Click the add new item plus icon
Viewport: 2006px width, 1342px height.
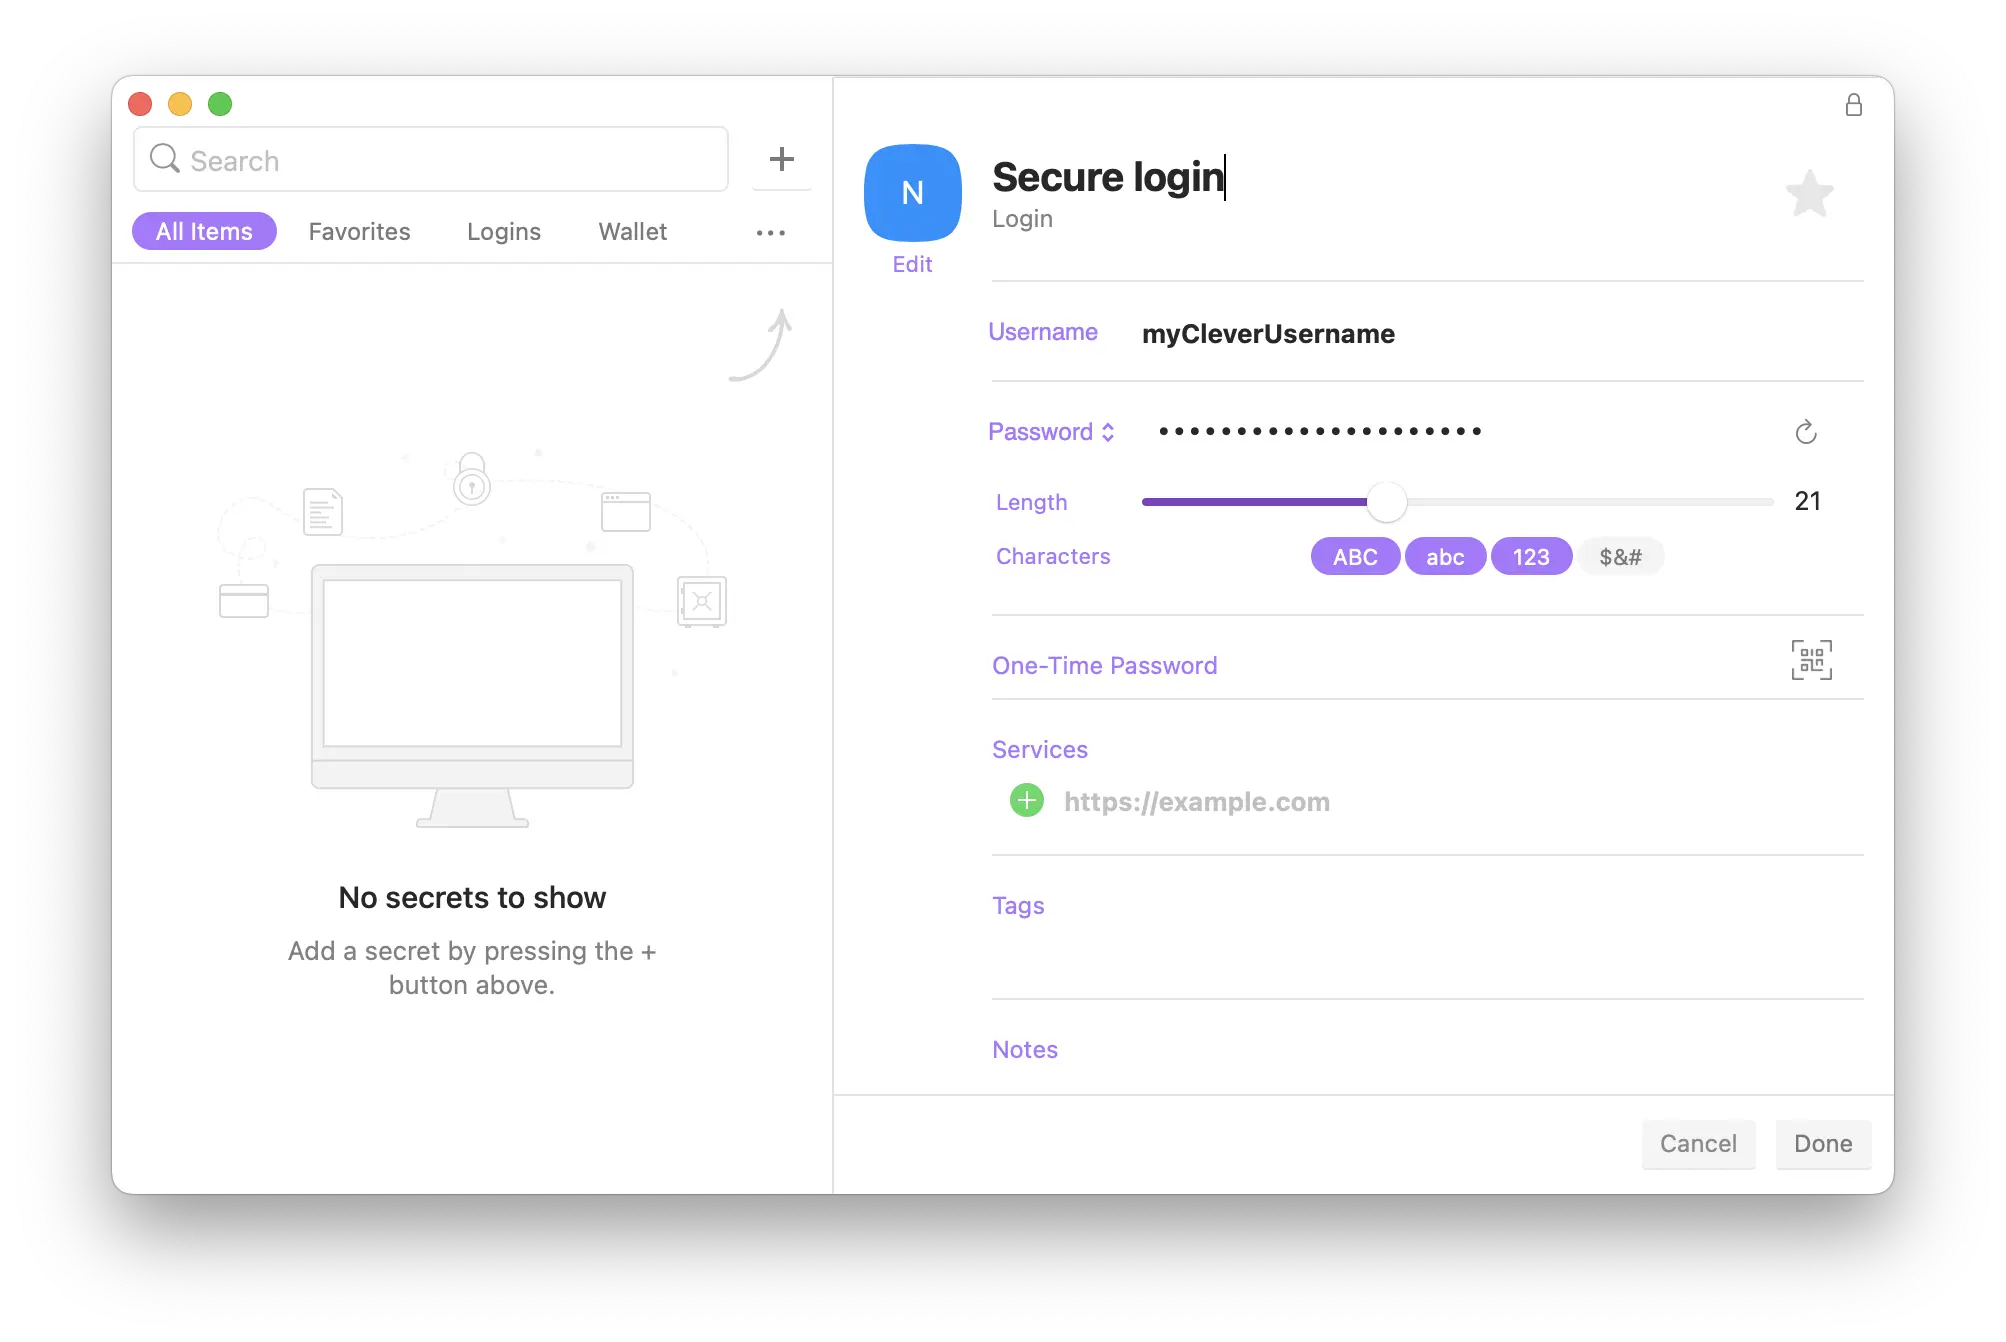point(781,159)
